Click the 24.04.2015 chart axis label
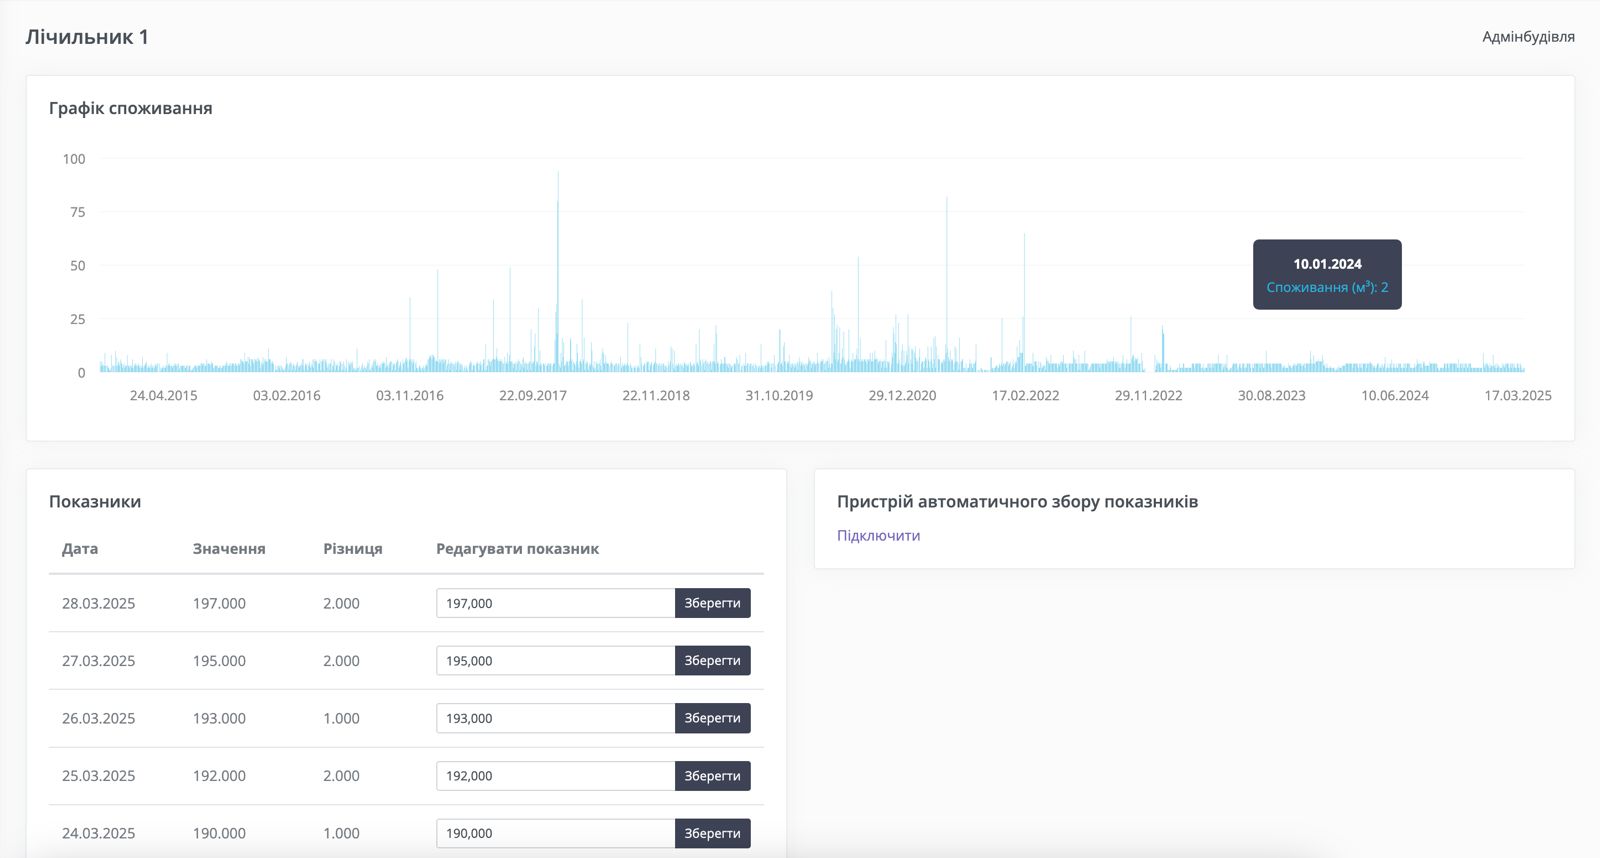Screen dimensions: 1600x858 point(164,395)
